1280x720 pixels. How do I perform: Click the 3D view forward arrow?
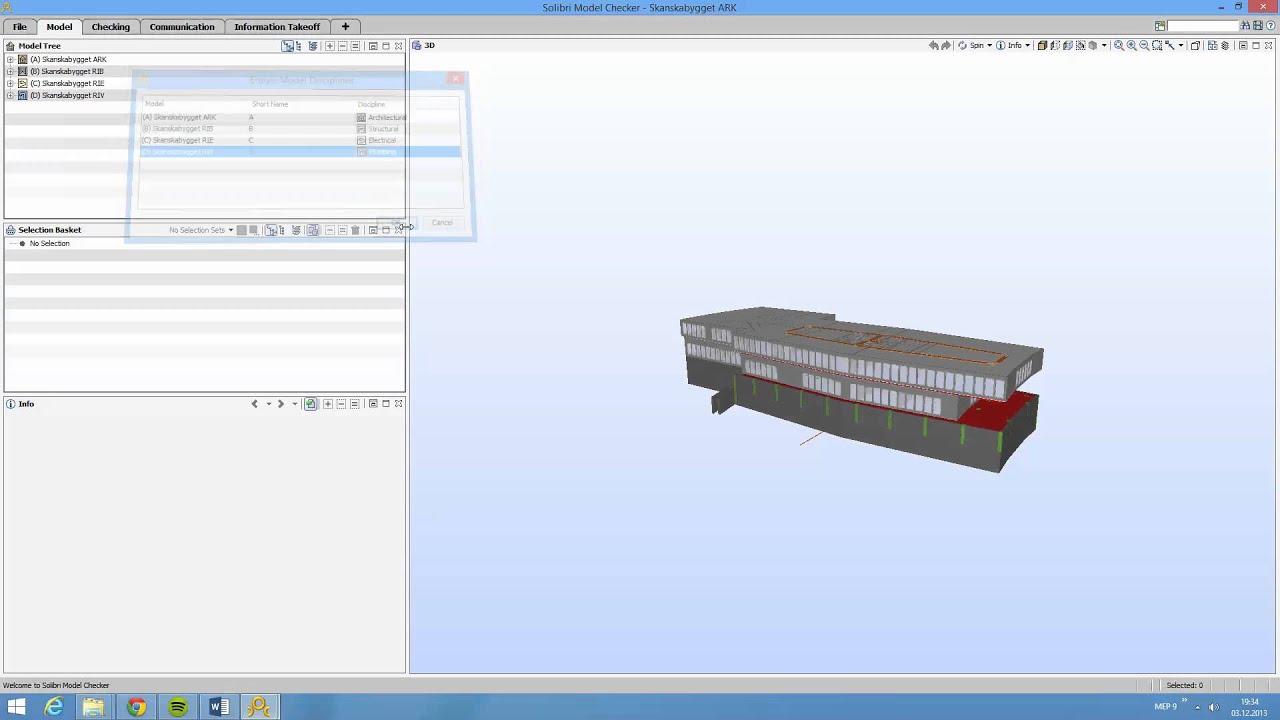click(x=945, y=45)
